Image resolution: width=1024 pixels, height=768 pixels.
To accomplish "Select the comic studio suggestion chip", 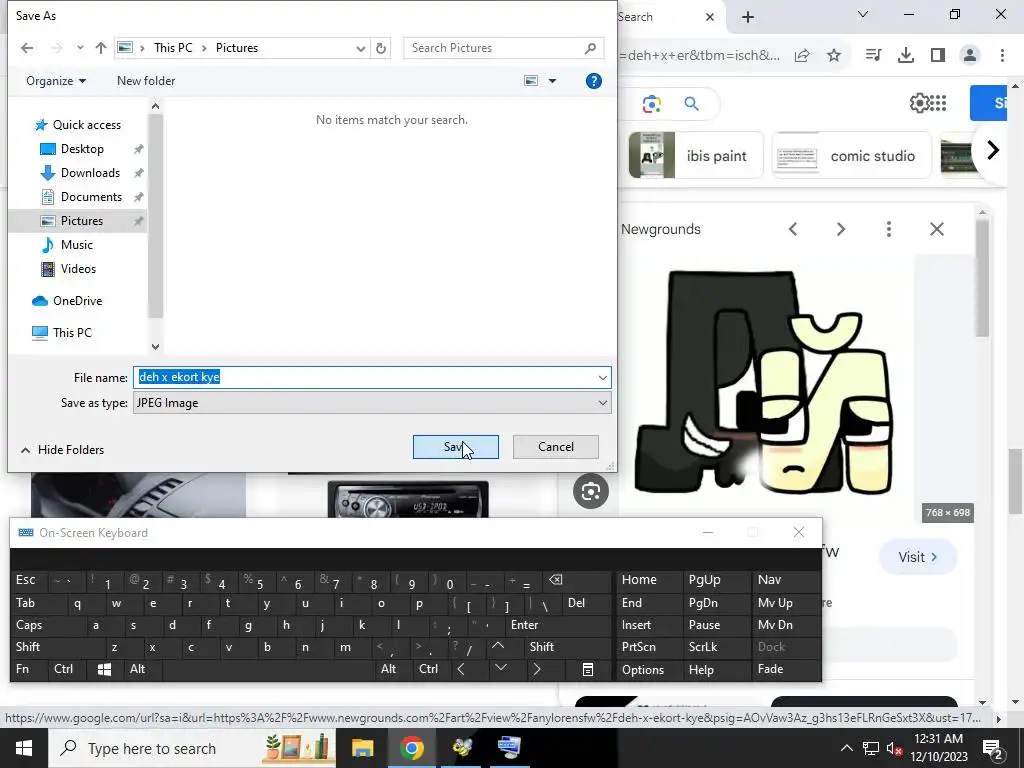I will point(852,155).
